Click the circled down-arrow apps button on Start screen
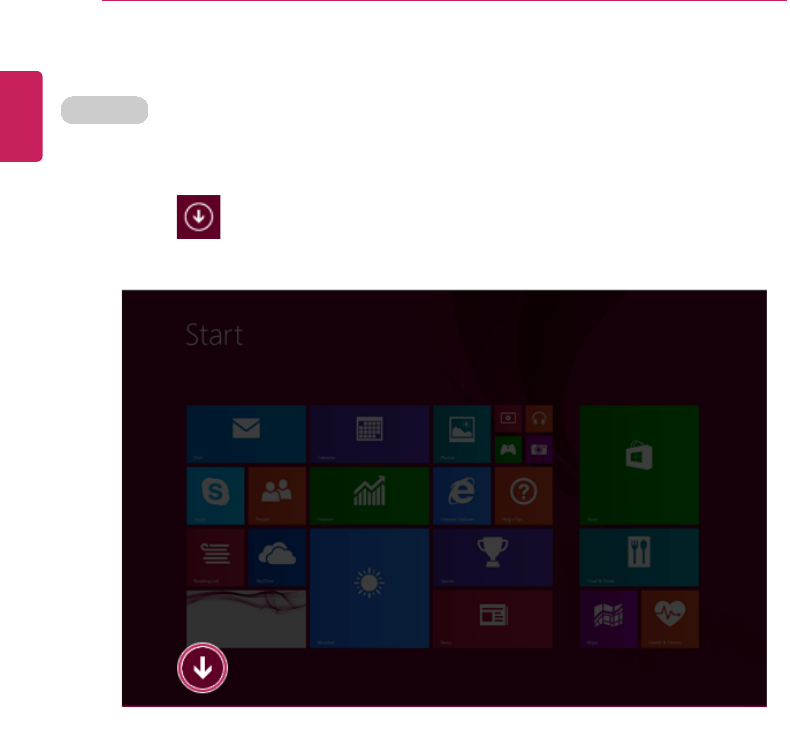This screenshot has height=729, width=790. tap(203, 668)
